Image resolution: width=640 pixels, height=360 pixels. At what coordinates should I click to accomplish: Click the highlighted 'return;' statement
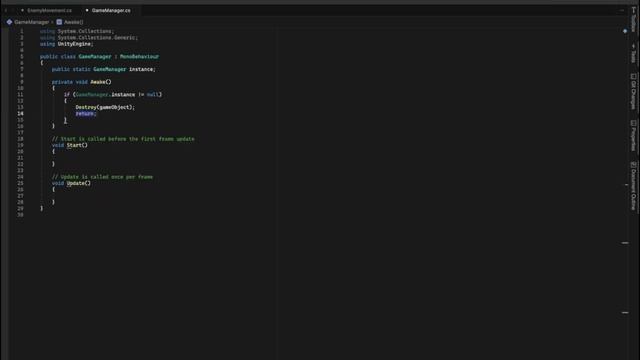point(86,113)
